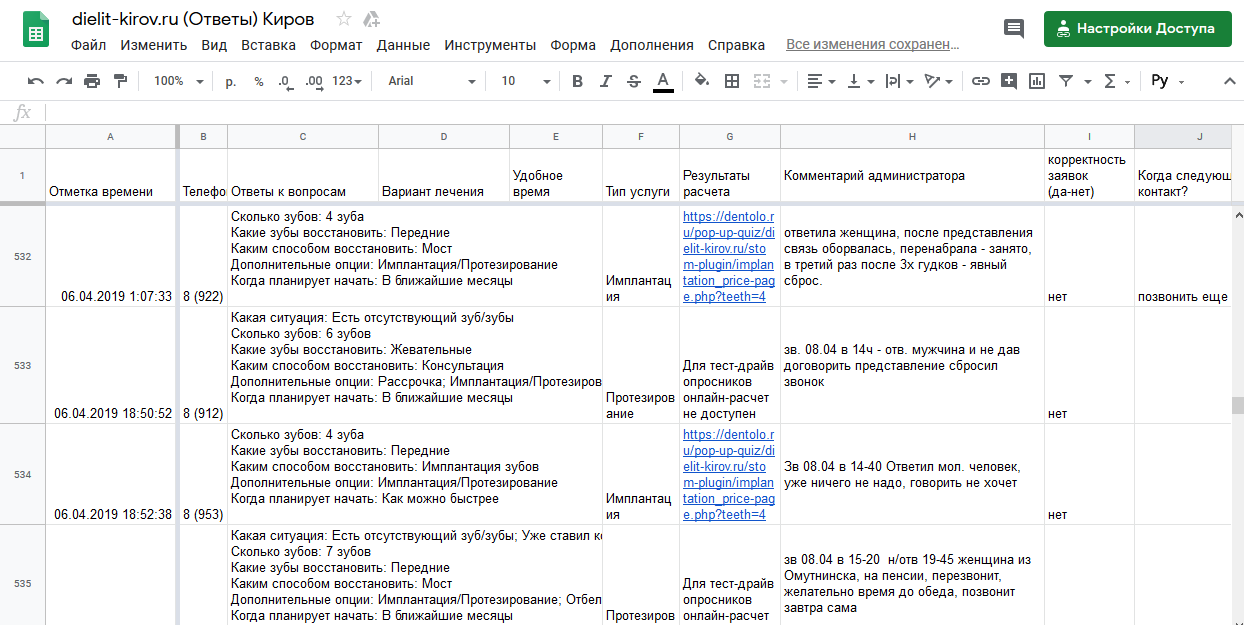Screen dimensions: 1244x625
Task: Open the Данные menu
Action: click(x=403, y=45)
